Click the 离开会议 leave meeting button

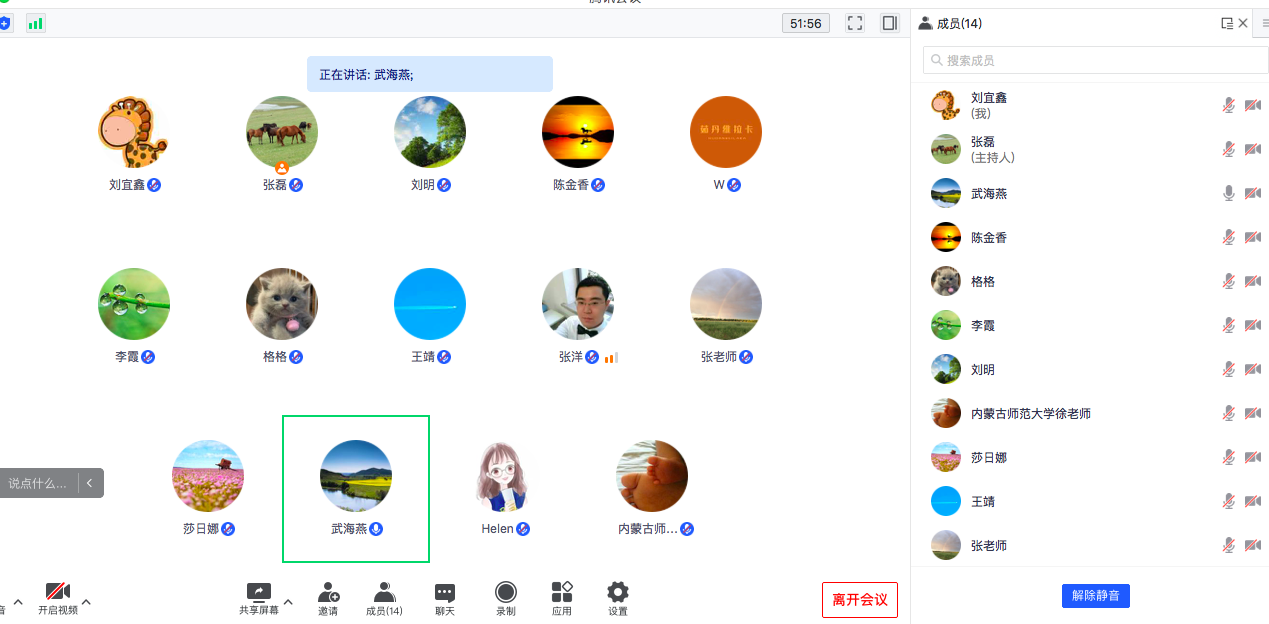coord(859,600)
